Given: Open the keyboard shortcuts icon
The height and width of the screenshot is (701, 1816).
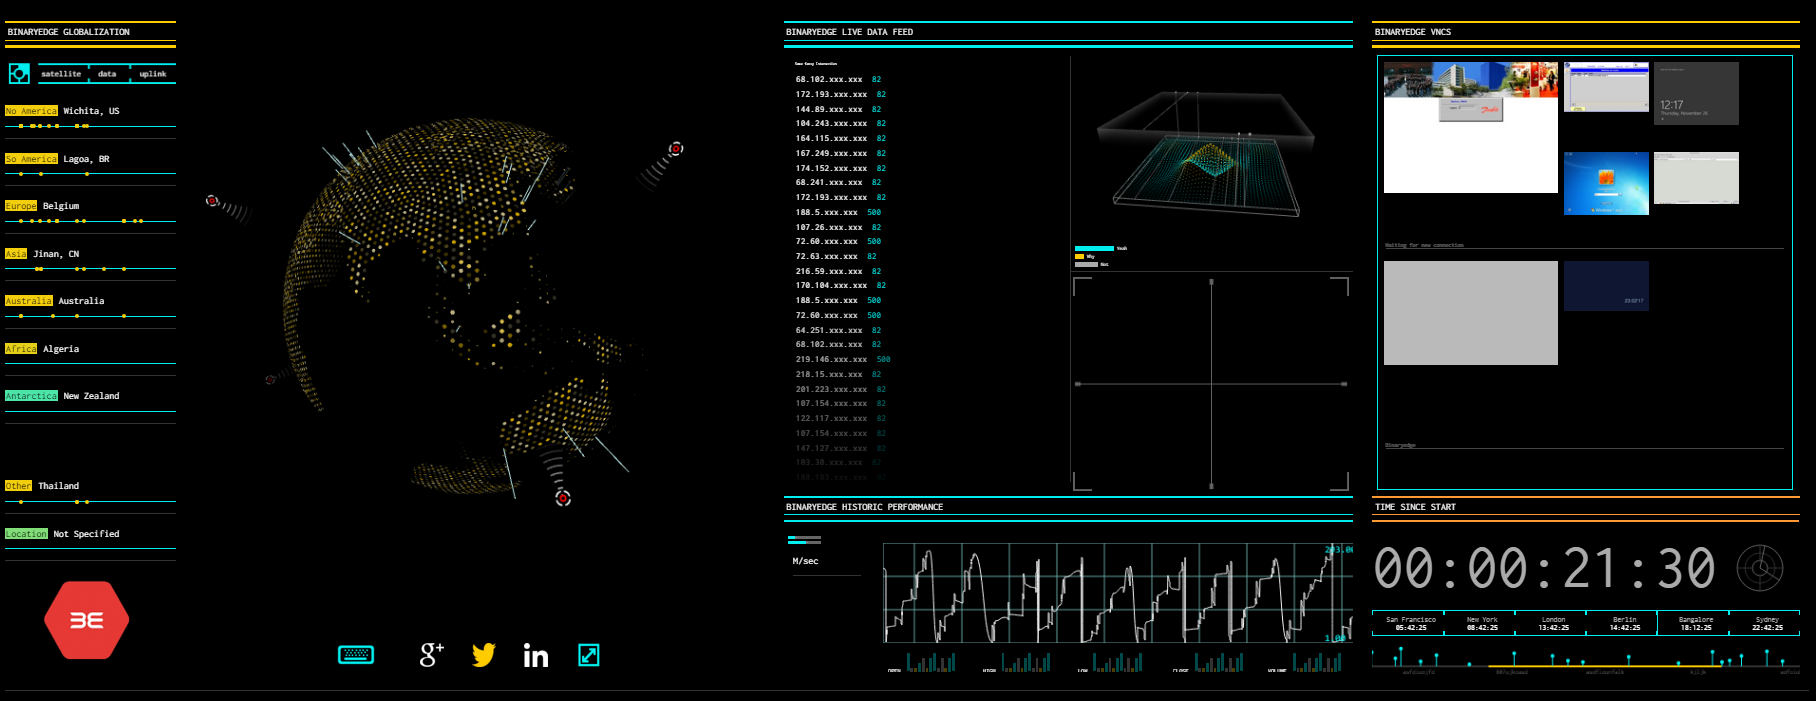Looking at the screenshot, I should [x=356, y=655].
